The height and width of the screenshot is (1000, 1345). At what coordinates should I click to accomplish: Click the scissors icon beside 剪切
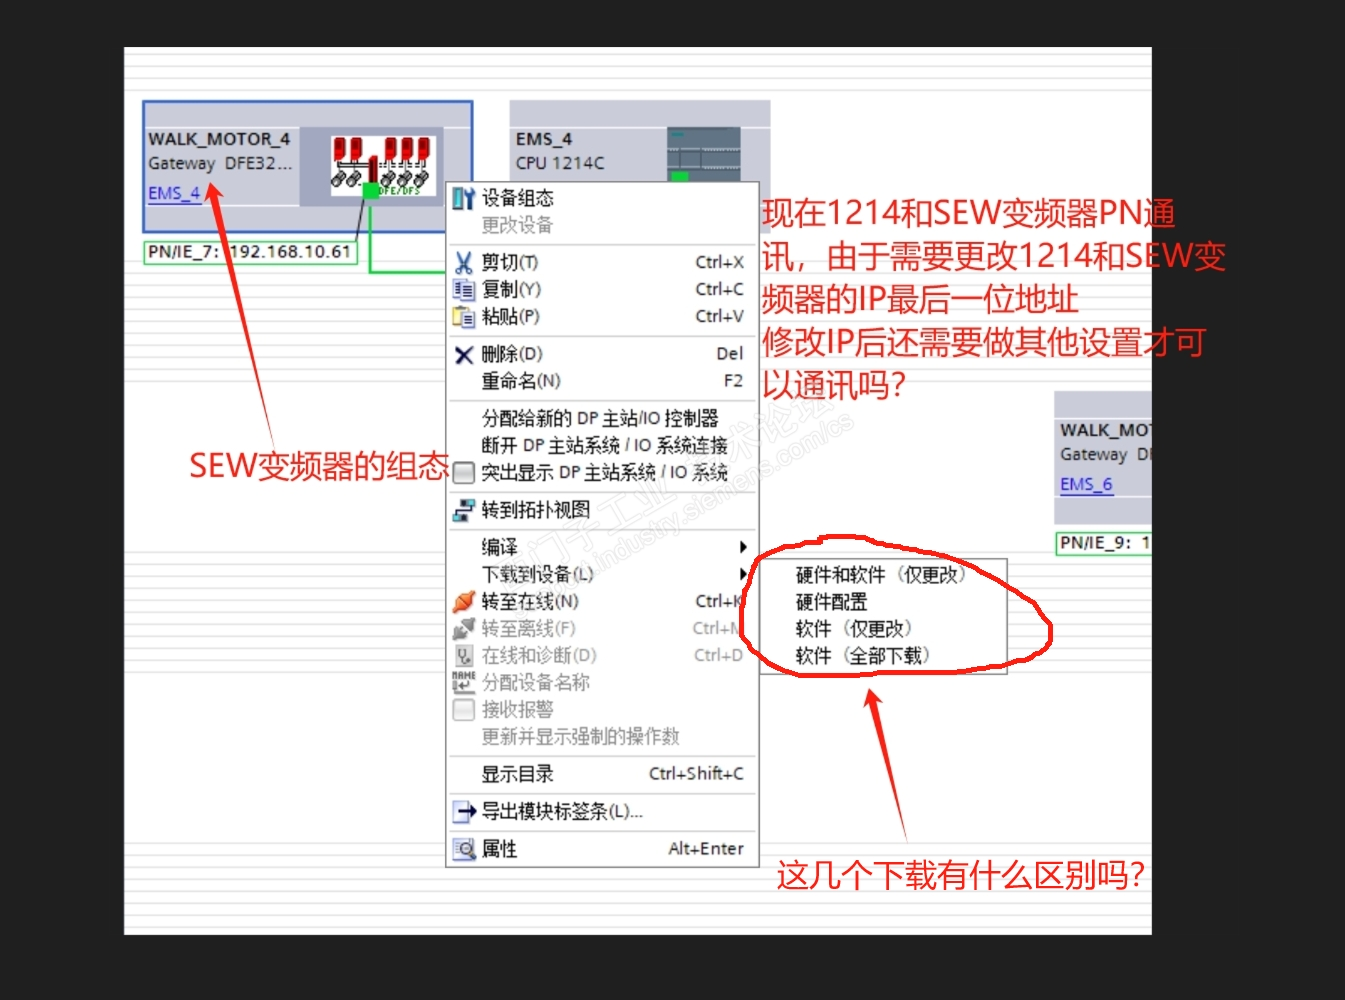click(x=463, y=263)
